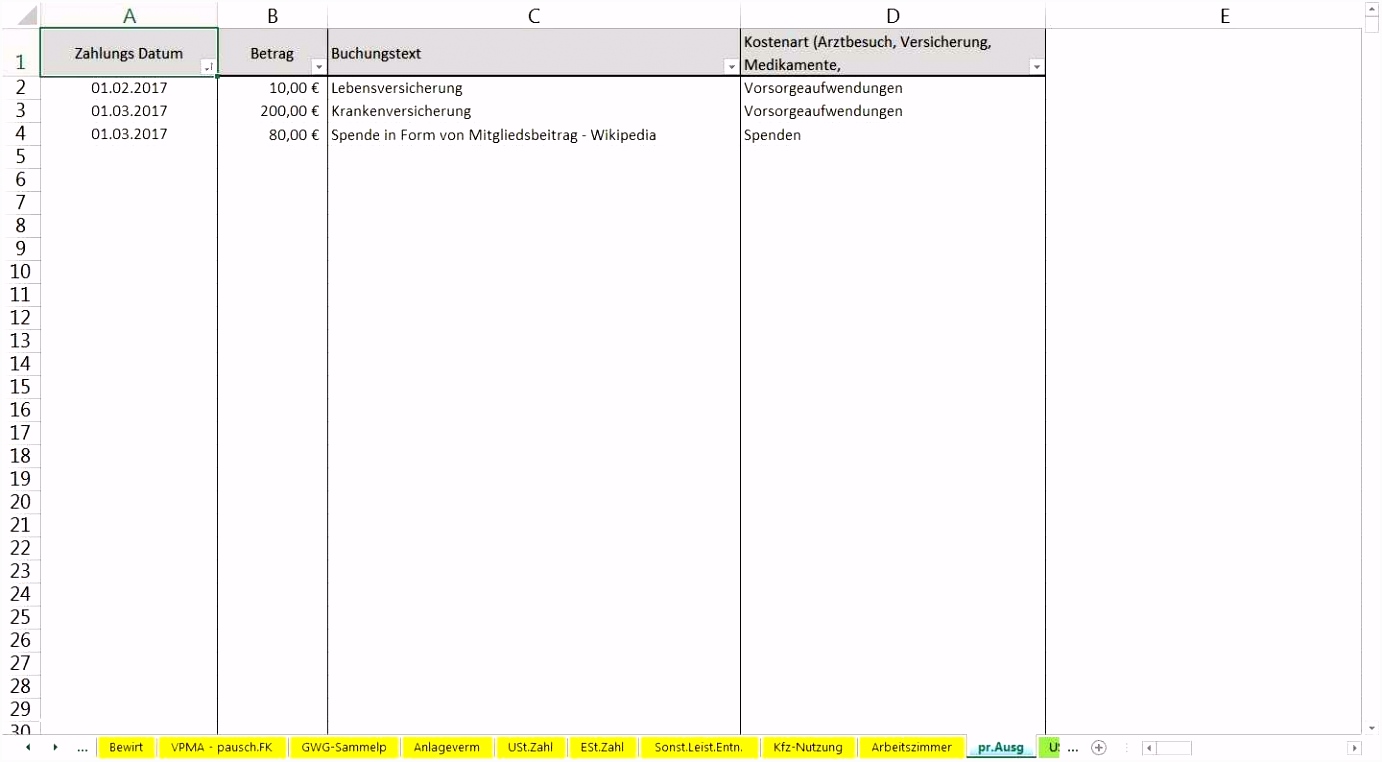Image resolution: width=1382 pixels, height=762 pixels.
Task: Click the vertical scrollbar down arrow
Action: 1372,729
